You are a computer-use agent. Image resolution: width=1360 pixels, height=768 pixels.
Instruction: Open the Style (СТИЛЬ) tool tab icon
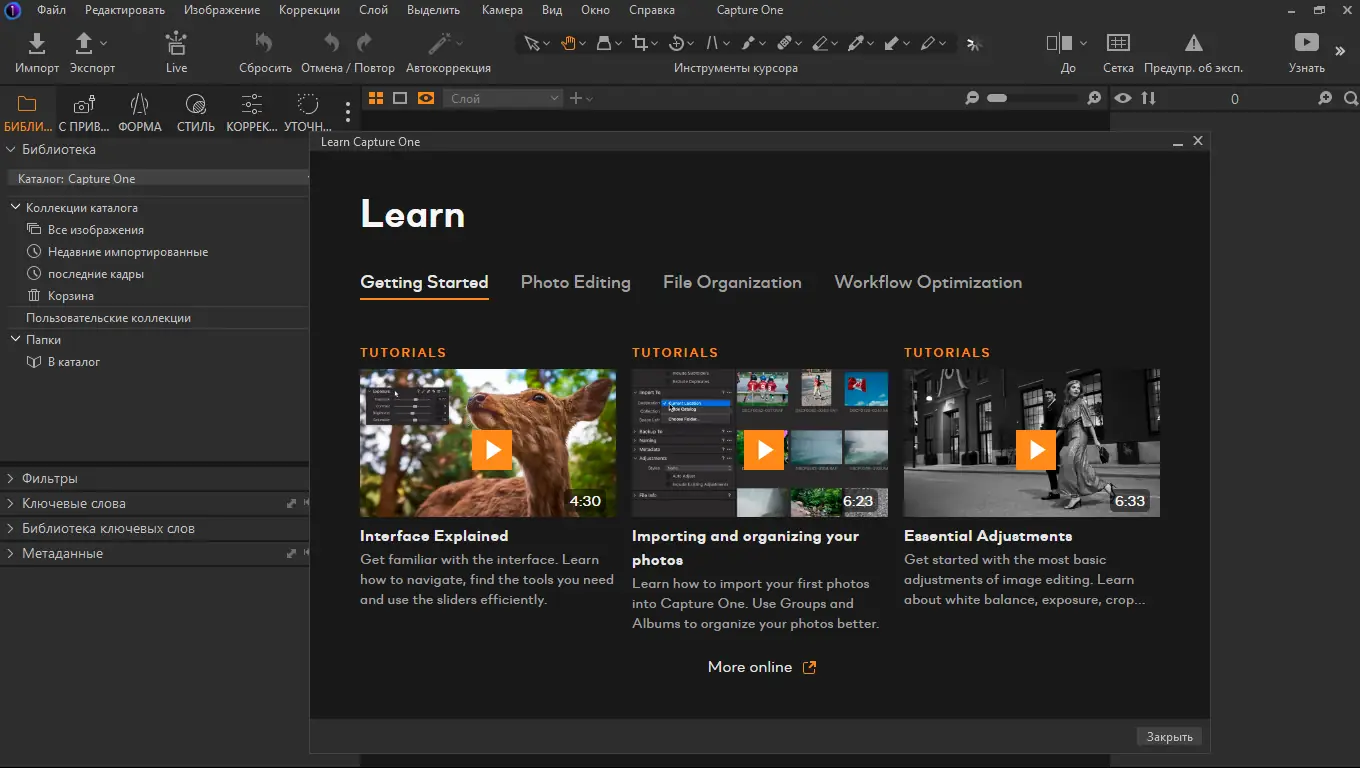(x=196, y=105)
